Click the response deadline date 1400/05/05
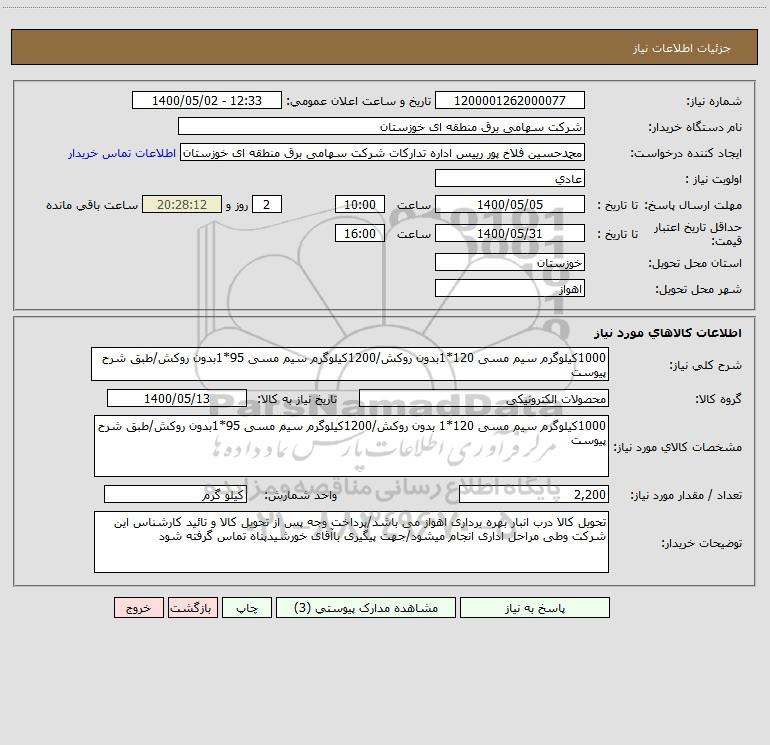Screen dimensions: 770x745 pos(510,204)
